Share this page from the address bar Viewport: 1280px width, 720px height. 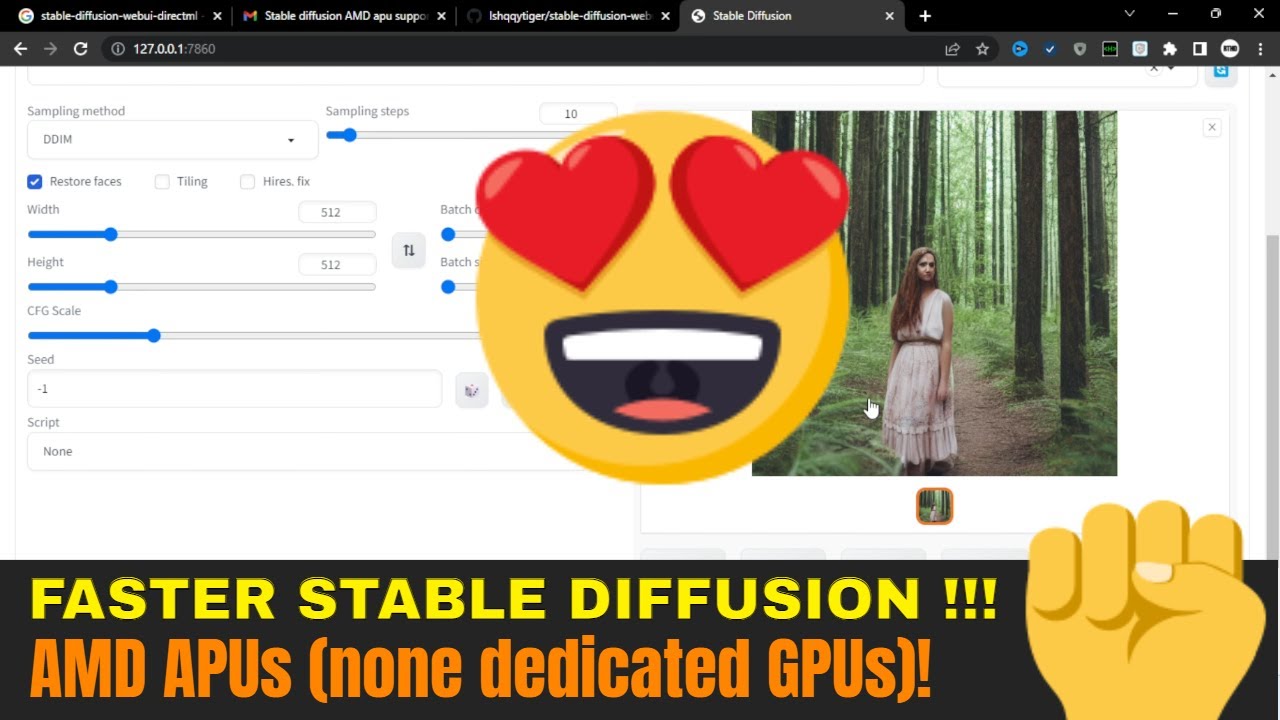coord(952,48)
